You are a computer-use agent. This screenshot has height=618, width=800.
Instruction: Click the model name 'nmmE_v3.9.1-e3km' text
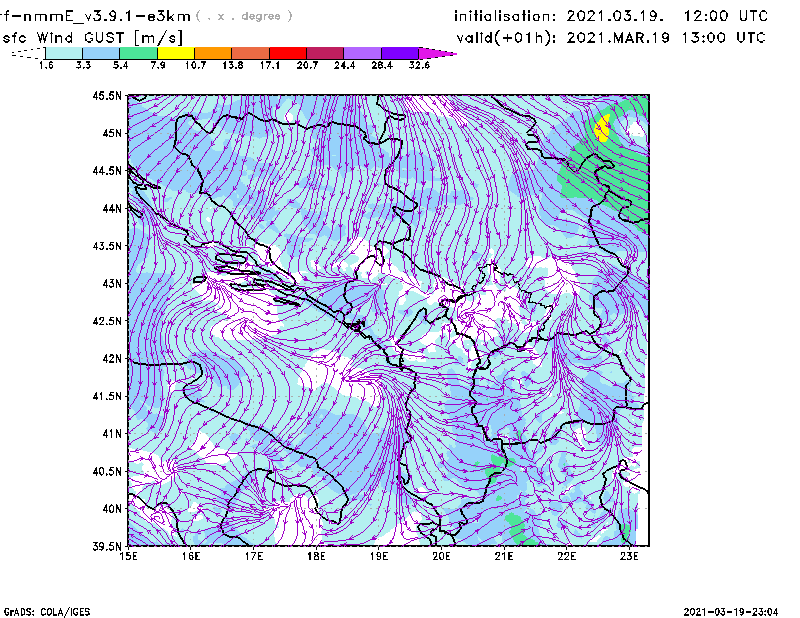[107, 16]
